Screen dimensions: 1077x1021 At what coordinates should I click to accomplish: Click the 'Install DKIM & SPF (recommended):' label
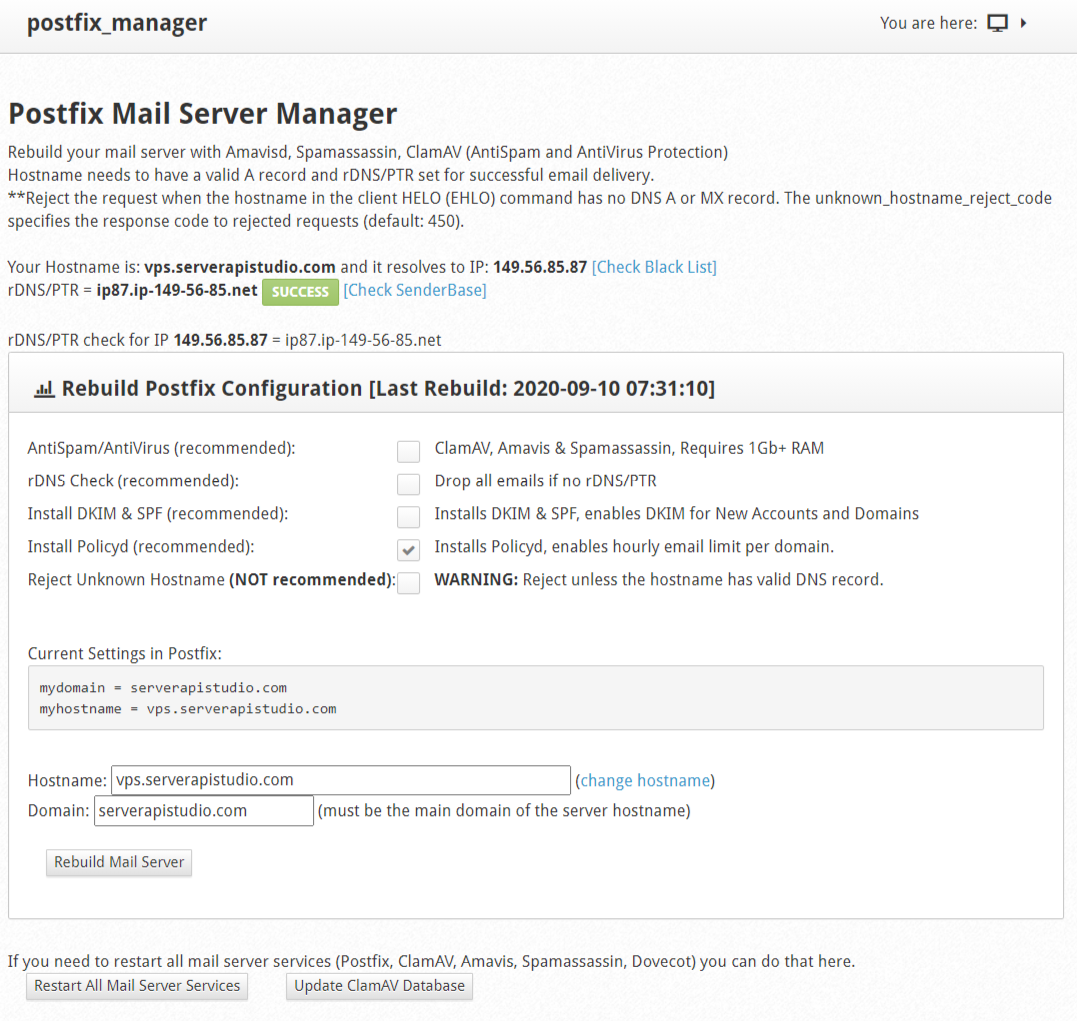pos(158,514)
